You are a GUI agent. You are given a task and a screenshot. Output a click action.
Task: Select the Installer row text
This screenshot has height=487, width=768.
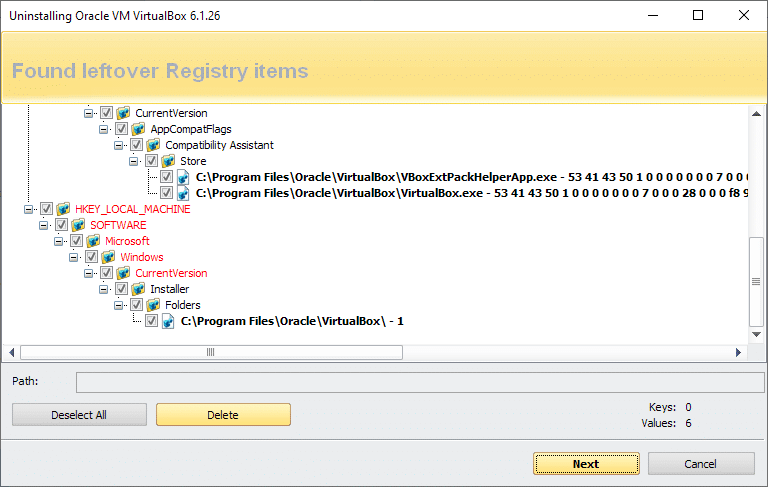169,289
